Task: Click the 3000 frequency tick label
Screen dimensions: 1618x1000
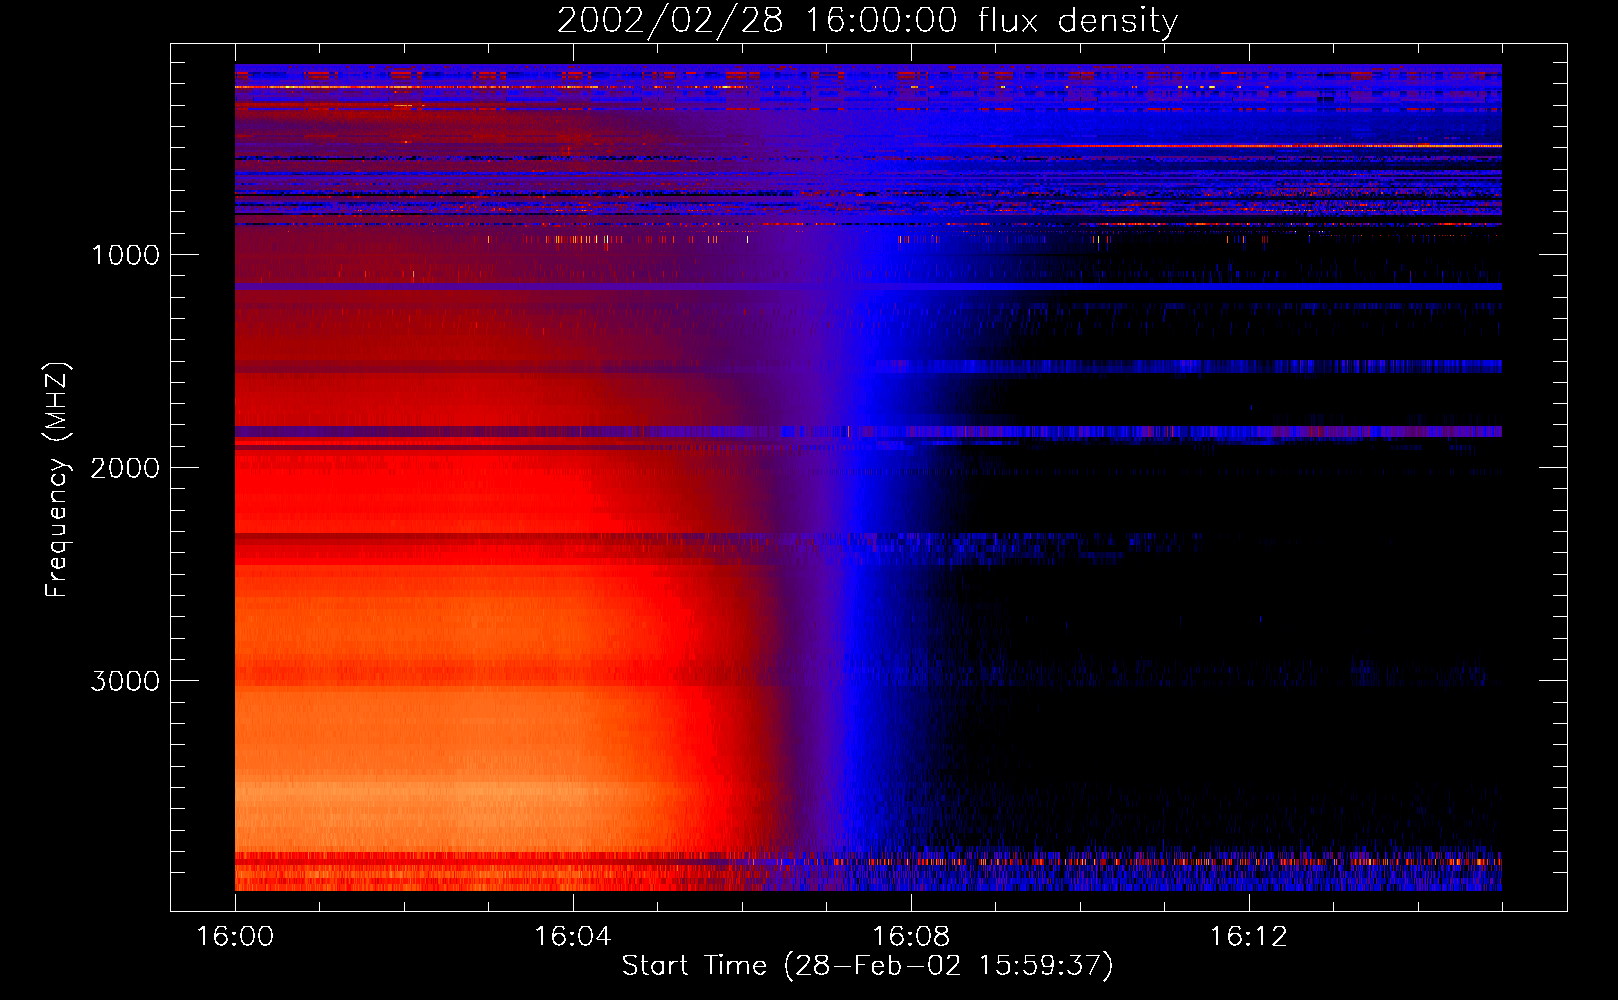Action: click(125, 681)
